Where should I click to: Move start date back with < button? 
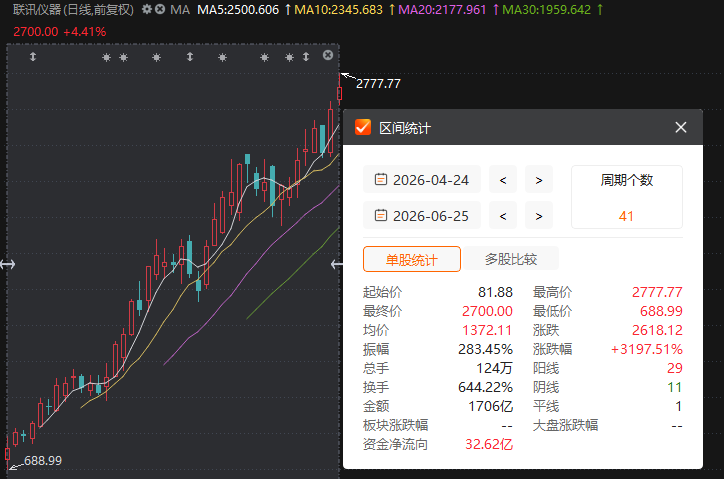click(503, 179)
